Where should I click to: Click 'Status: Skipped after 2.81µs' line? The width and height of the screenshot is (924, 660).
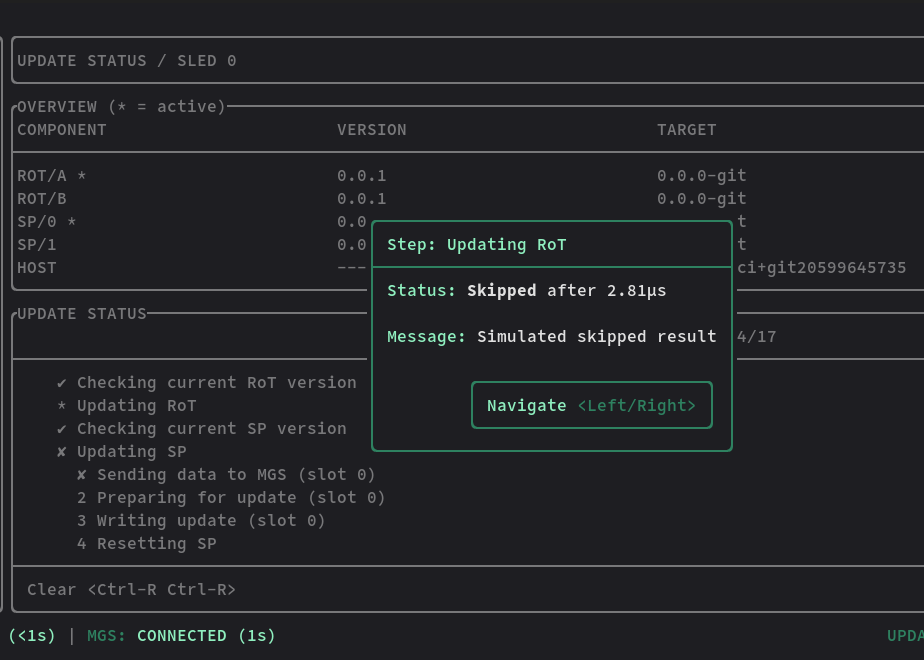coord(527,291)
